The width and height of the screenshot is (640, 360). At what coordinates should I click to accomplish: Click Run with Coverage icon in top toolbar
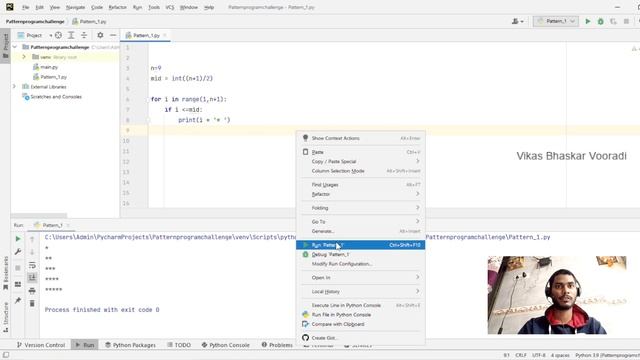tap(613, 21)
